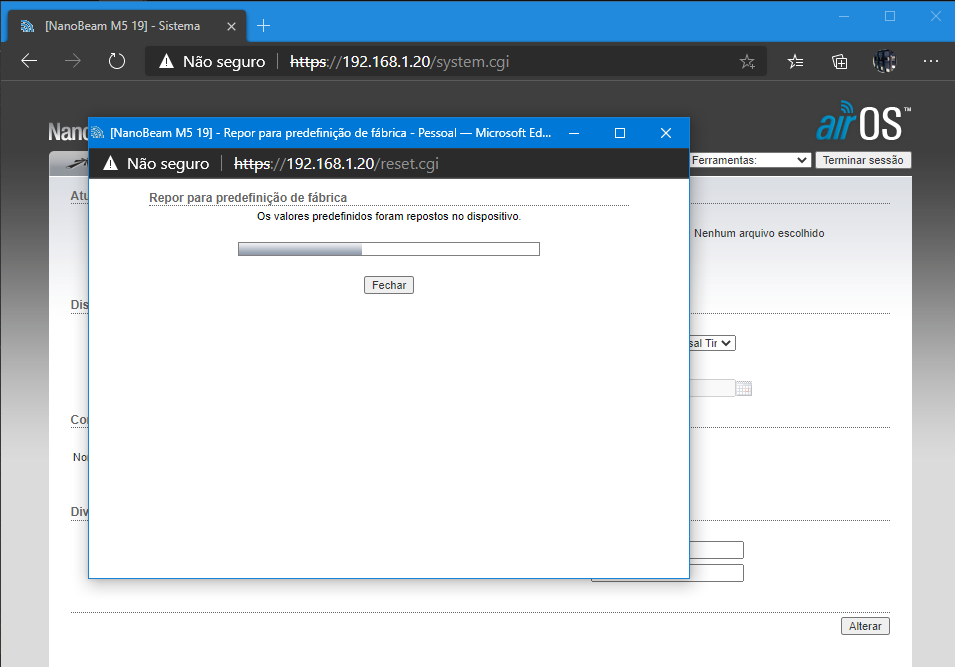Click the Repor para predefinição de fábrica heading
The width and height of the screenshot is (955, 667).
248,197
